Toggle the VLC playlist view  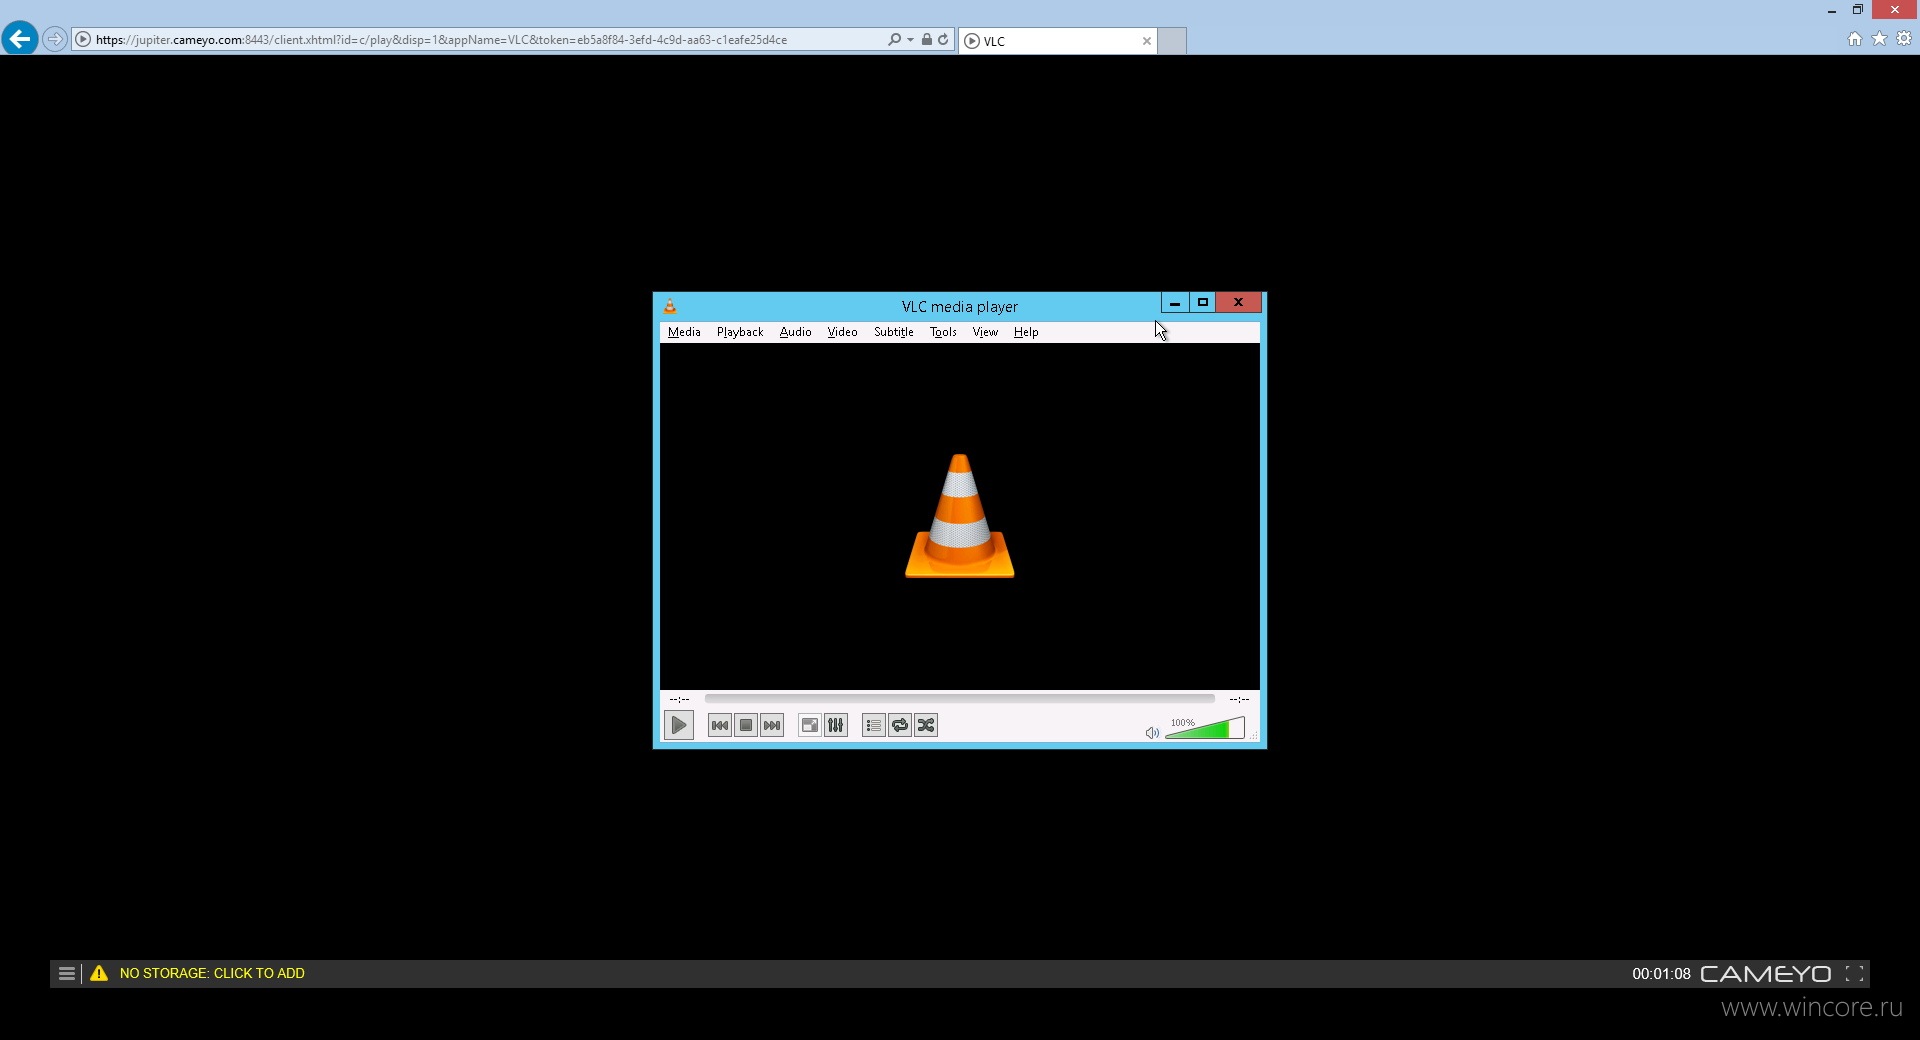click(x=873, y=725)
